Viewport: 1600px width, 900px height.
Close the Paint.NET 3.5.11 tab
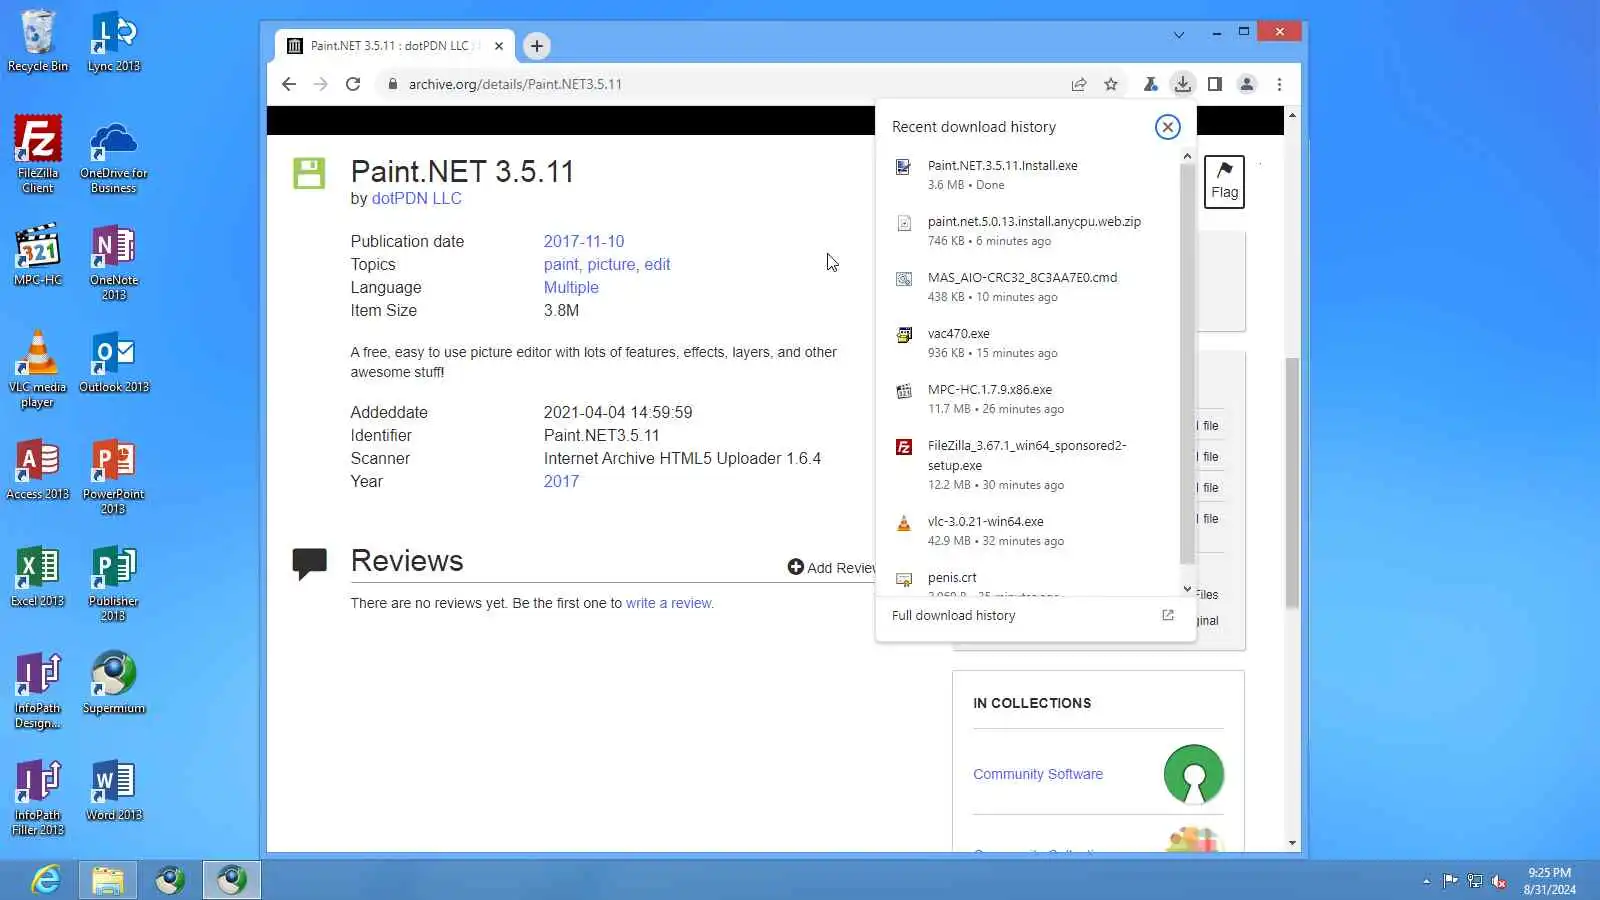pyautogui.click(x=499, y=46)
